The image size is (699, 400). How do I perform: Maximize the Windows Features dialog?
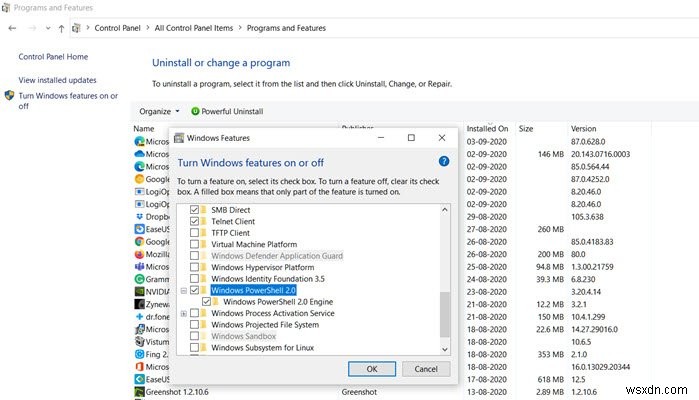coord(411,138)
